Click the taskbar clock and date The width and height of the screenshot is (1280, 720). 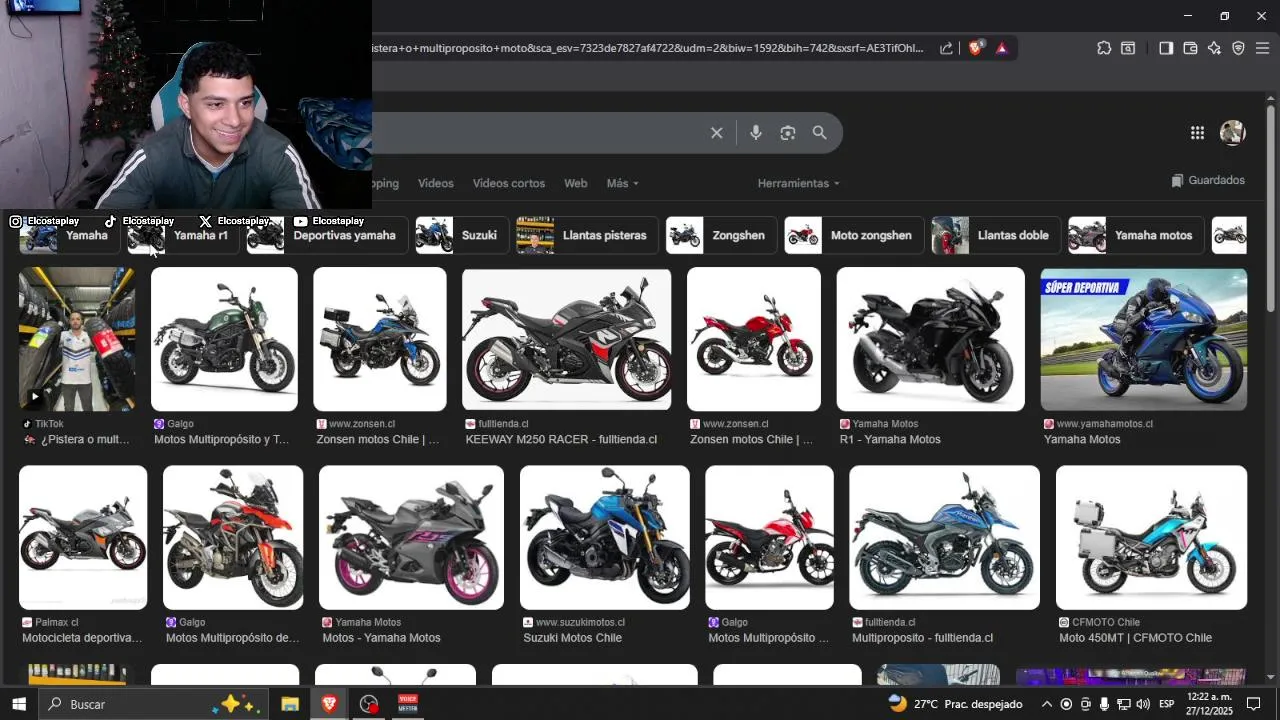click(1209, 704)
